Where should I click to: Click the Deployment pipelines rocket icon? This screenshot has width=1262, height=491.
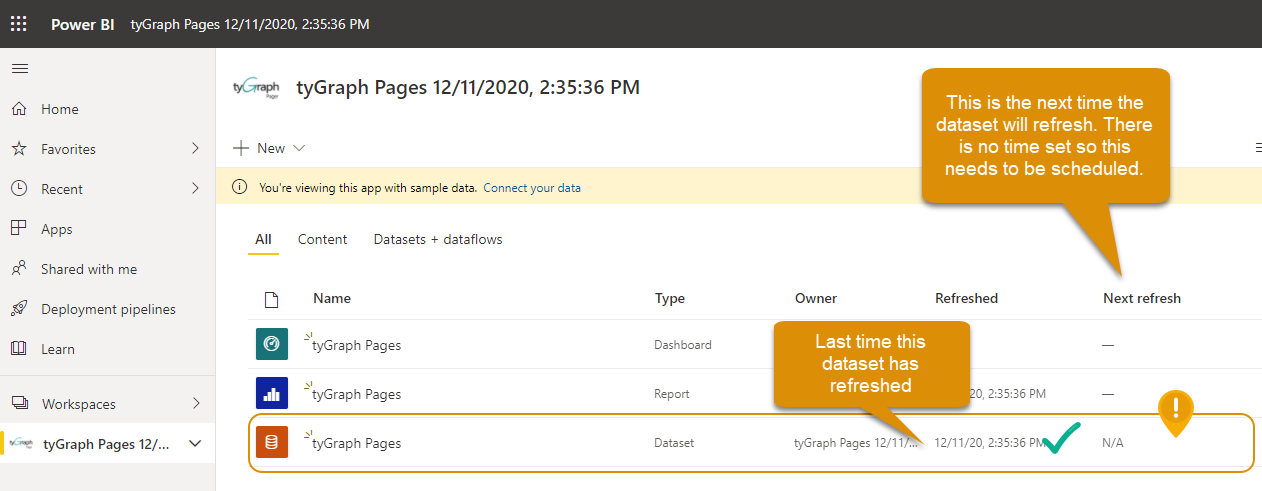tap(19, 309)
